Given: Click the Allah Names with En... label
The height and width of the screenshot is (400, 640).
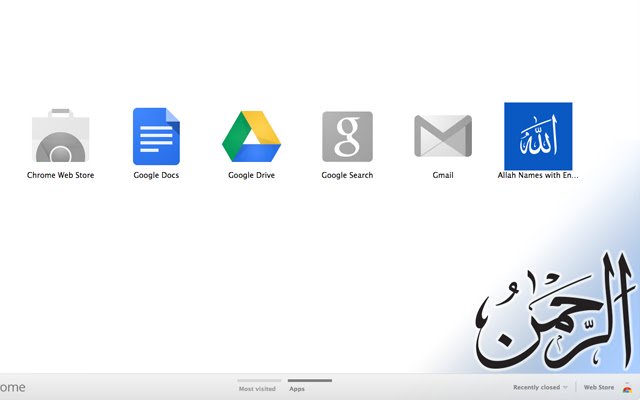Looking at the screenshot, I should [x=538, y=175].
